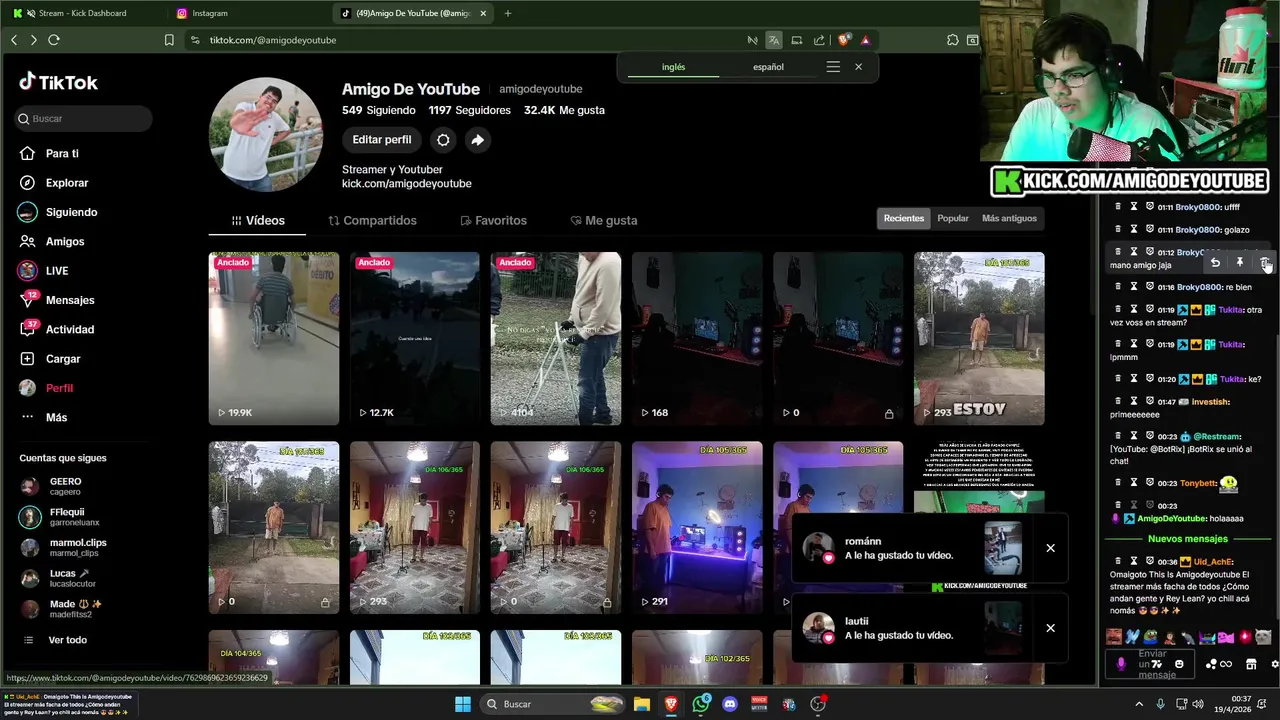Go back in browser history

(x=14, y=40)
